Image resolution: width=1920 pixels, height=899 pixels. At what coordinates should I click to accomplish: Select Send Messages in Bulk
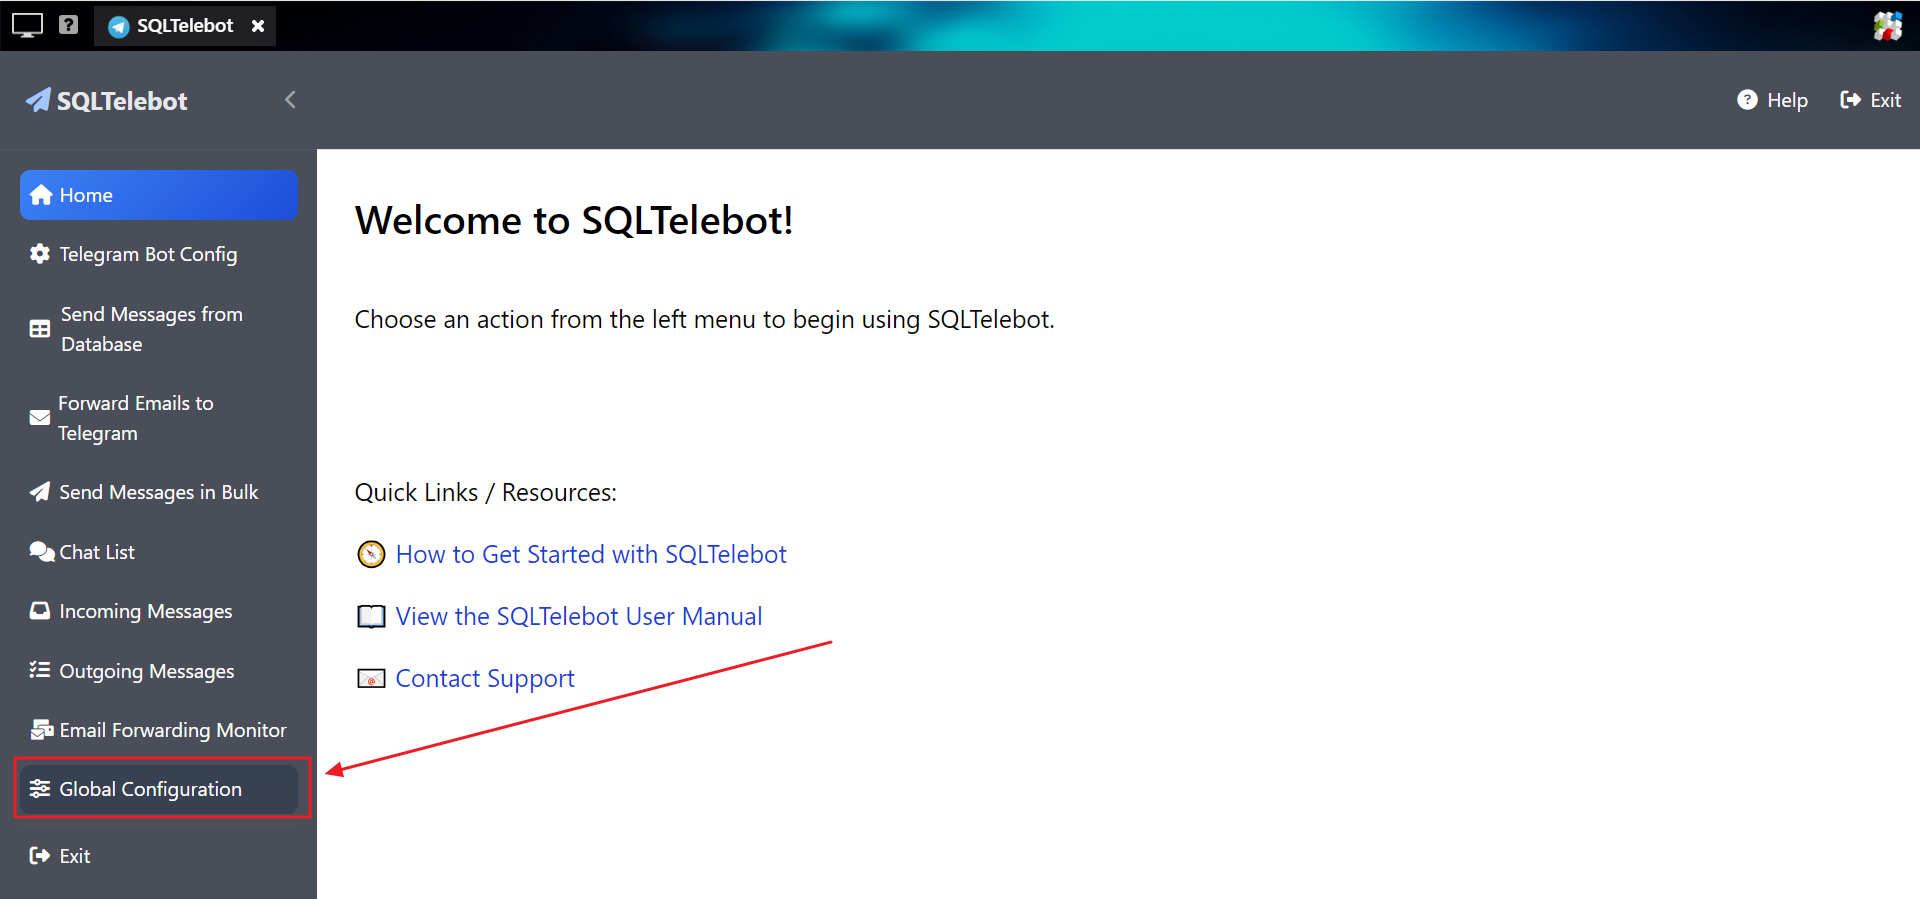tap(158, 492)
